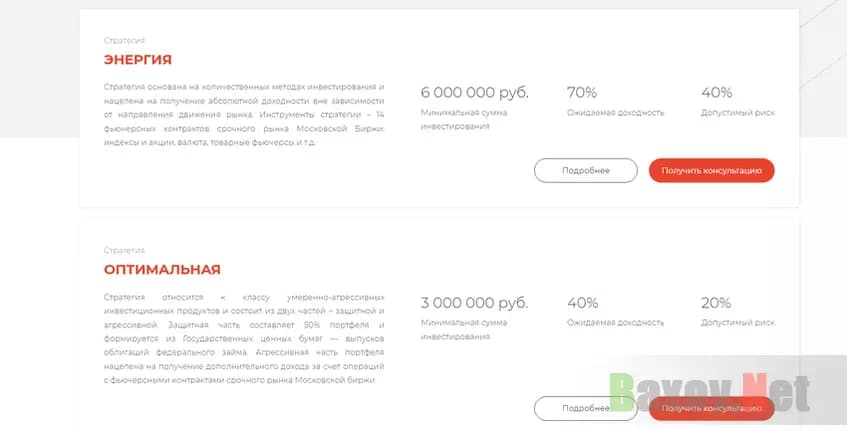Click the Стратегия label above ЭНЕРГИЯ
The image size is (847, 431).
click(124, 40)
